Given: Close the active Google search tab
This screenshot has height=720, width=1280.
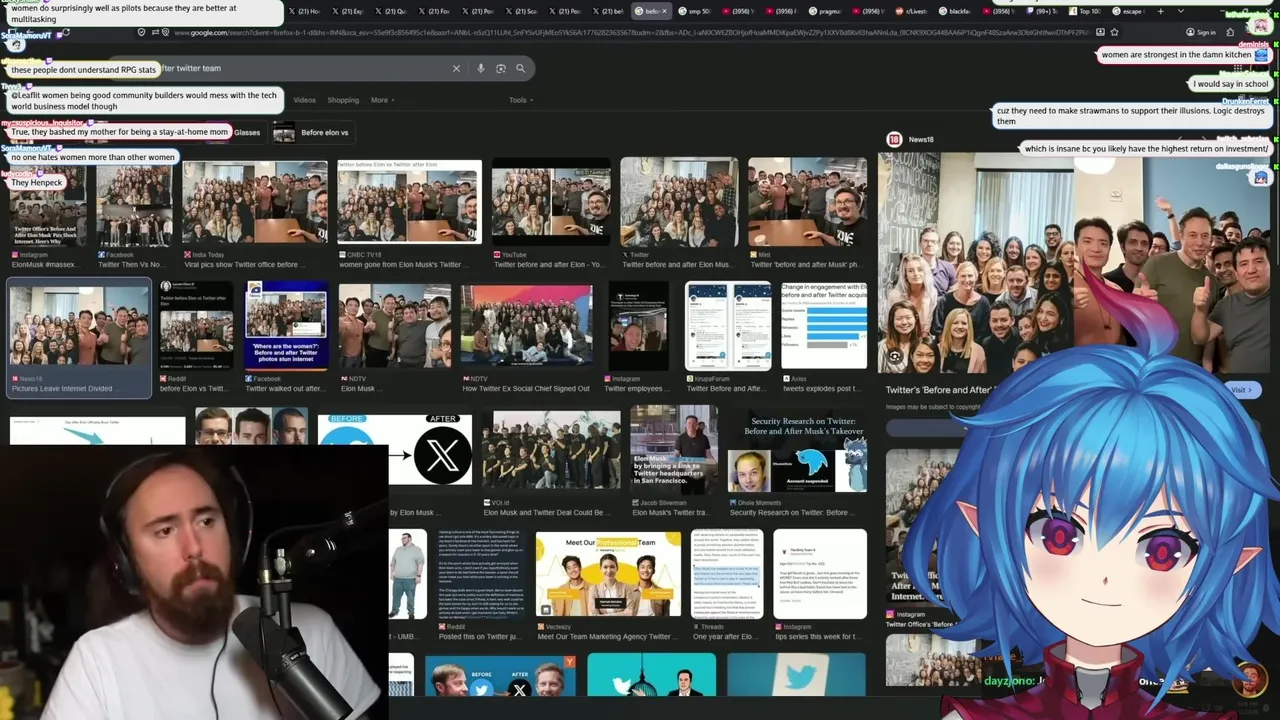Looking at the screenshot, I should (x=664, y=11).
